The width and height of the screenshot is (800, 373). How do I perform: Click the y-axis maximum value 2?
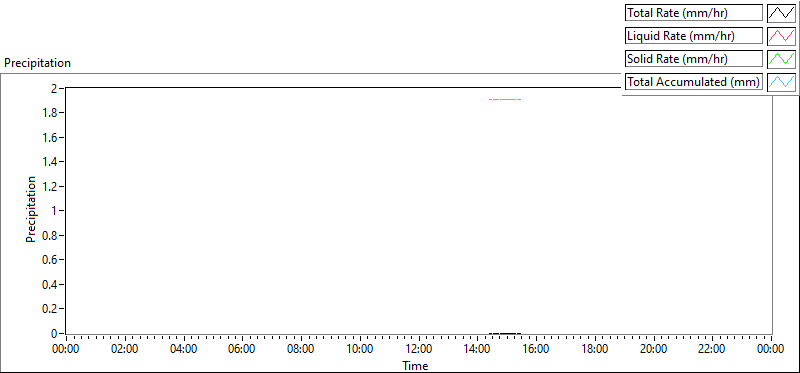pyautogui.click(x=55, y=88)
